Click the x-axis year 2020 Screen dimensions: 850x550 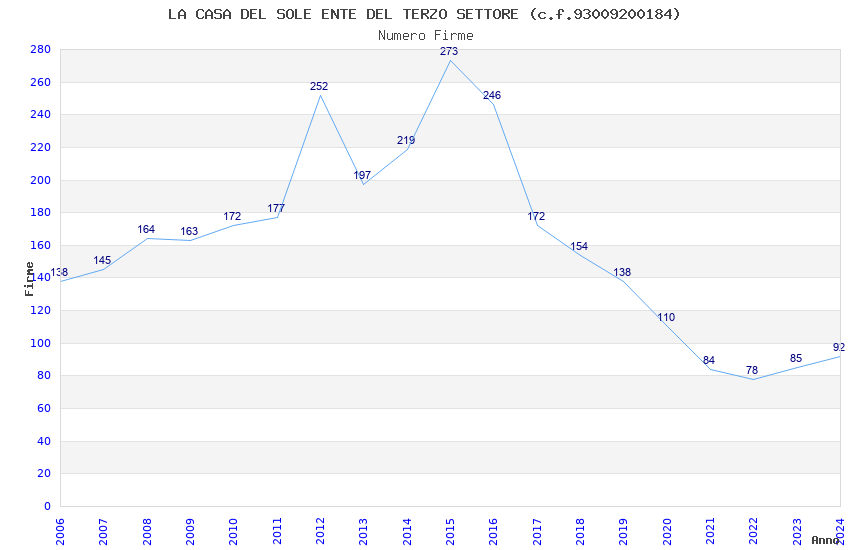667,532
